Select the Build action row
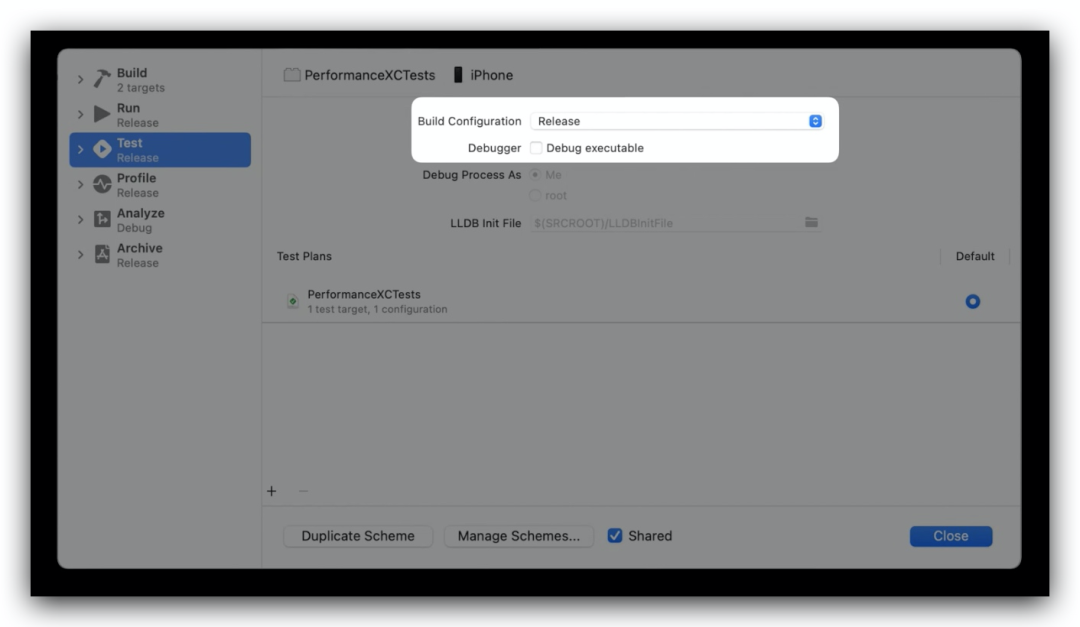The width and height of the screenshot is (1080, 627). click(160, 79)
